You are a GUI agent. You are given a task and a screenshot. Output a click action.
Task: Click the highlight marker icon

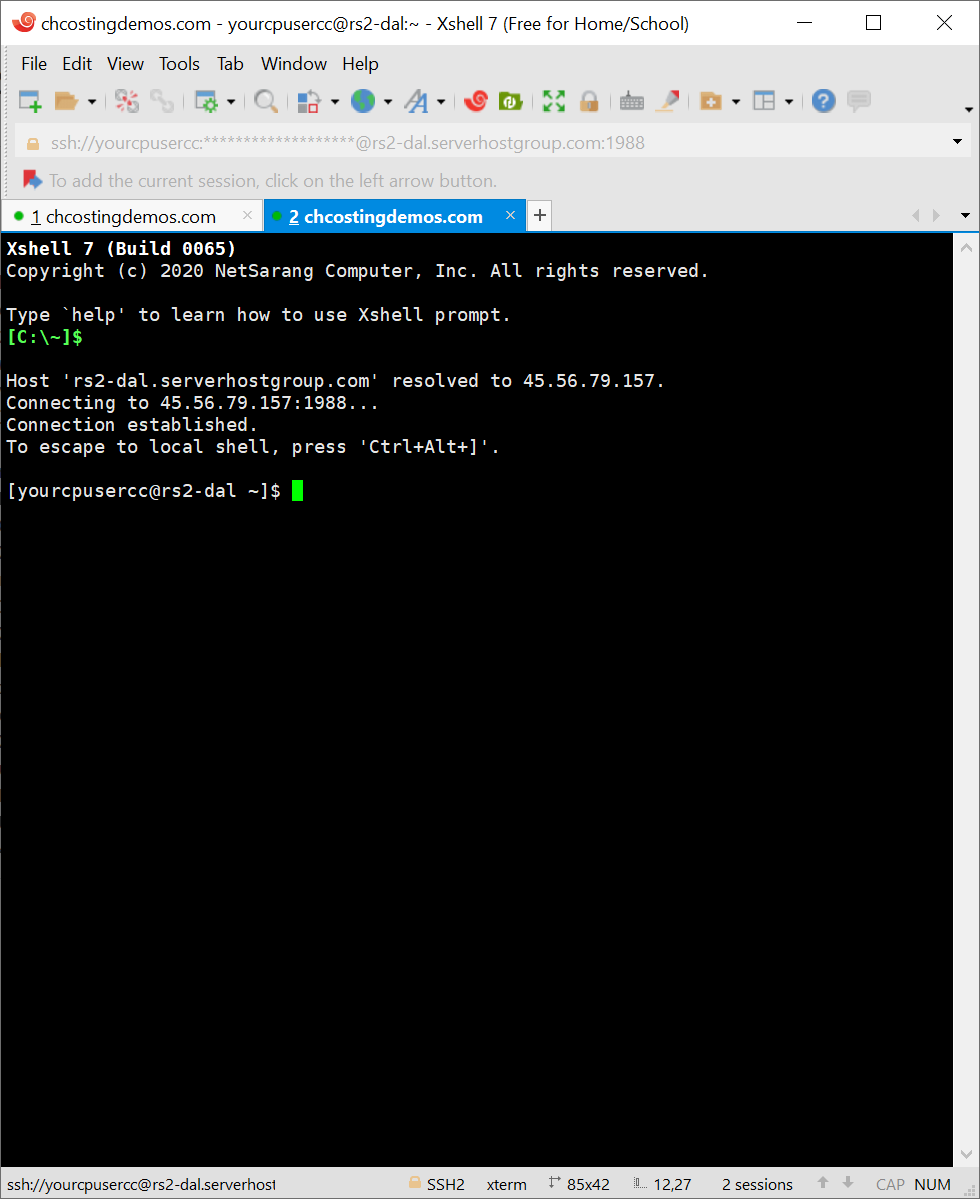tap(668, 101)
